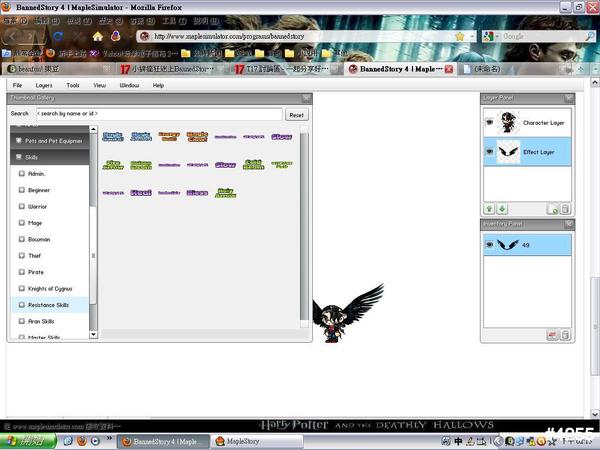Open MapleStory taskbar window
This screenshot has height=450, width=600.
click(x=256, y=441)
